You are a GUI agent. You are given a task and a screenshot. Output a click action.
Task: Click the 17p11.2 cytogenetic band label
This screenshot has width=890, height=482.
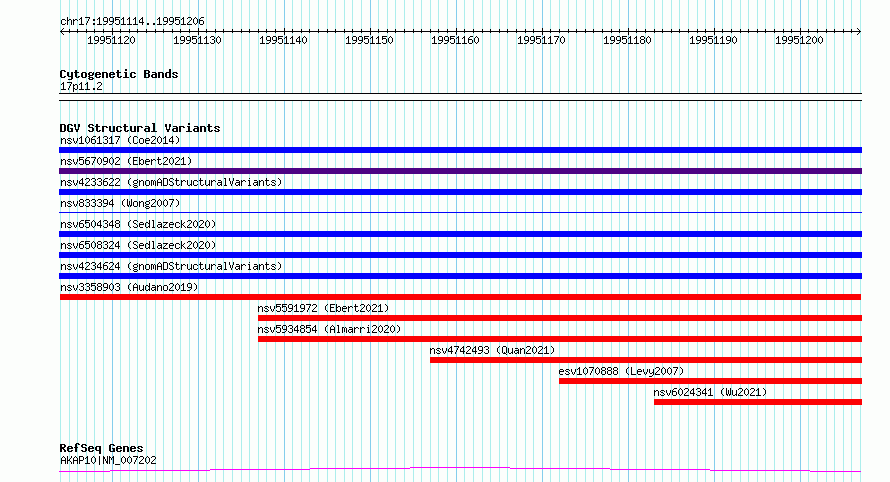point(81,86)
